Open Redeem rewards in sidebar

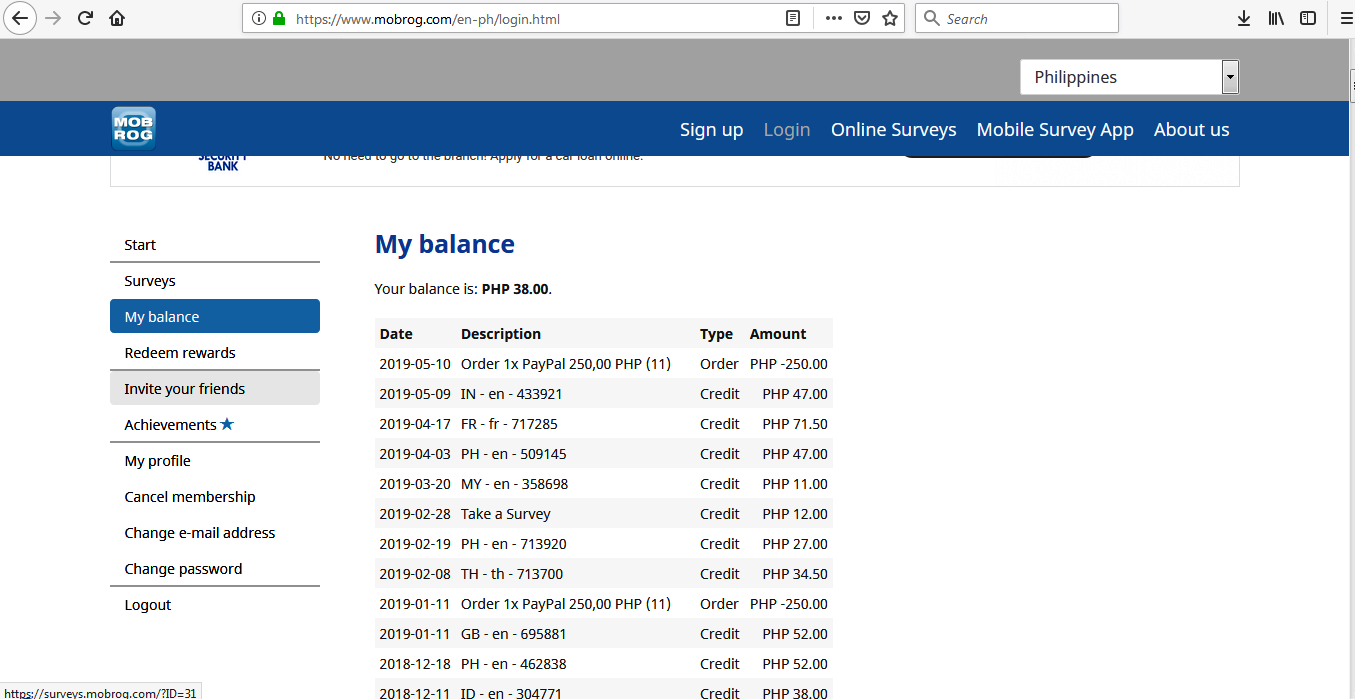point(215,353)
